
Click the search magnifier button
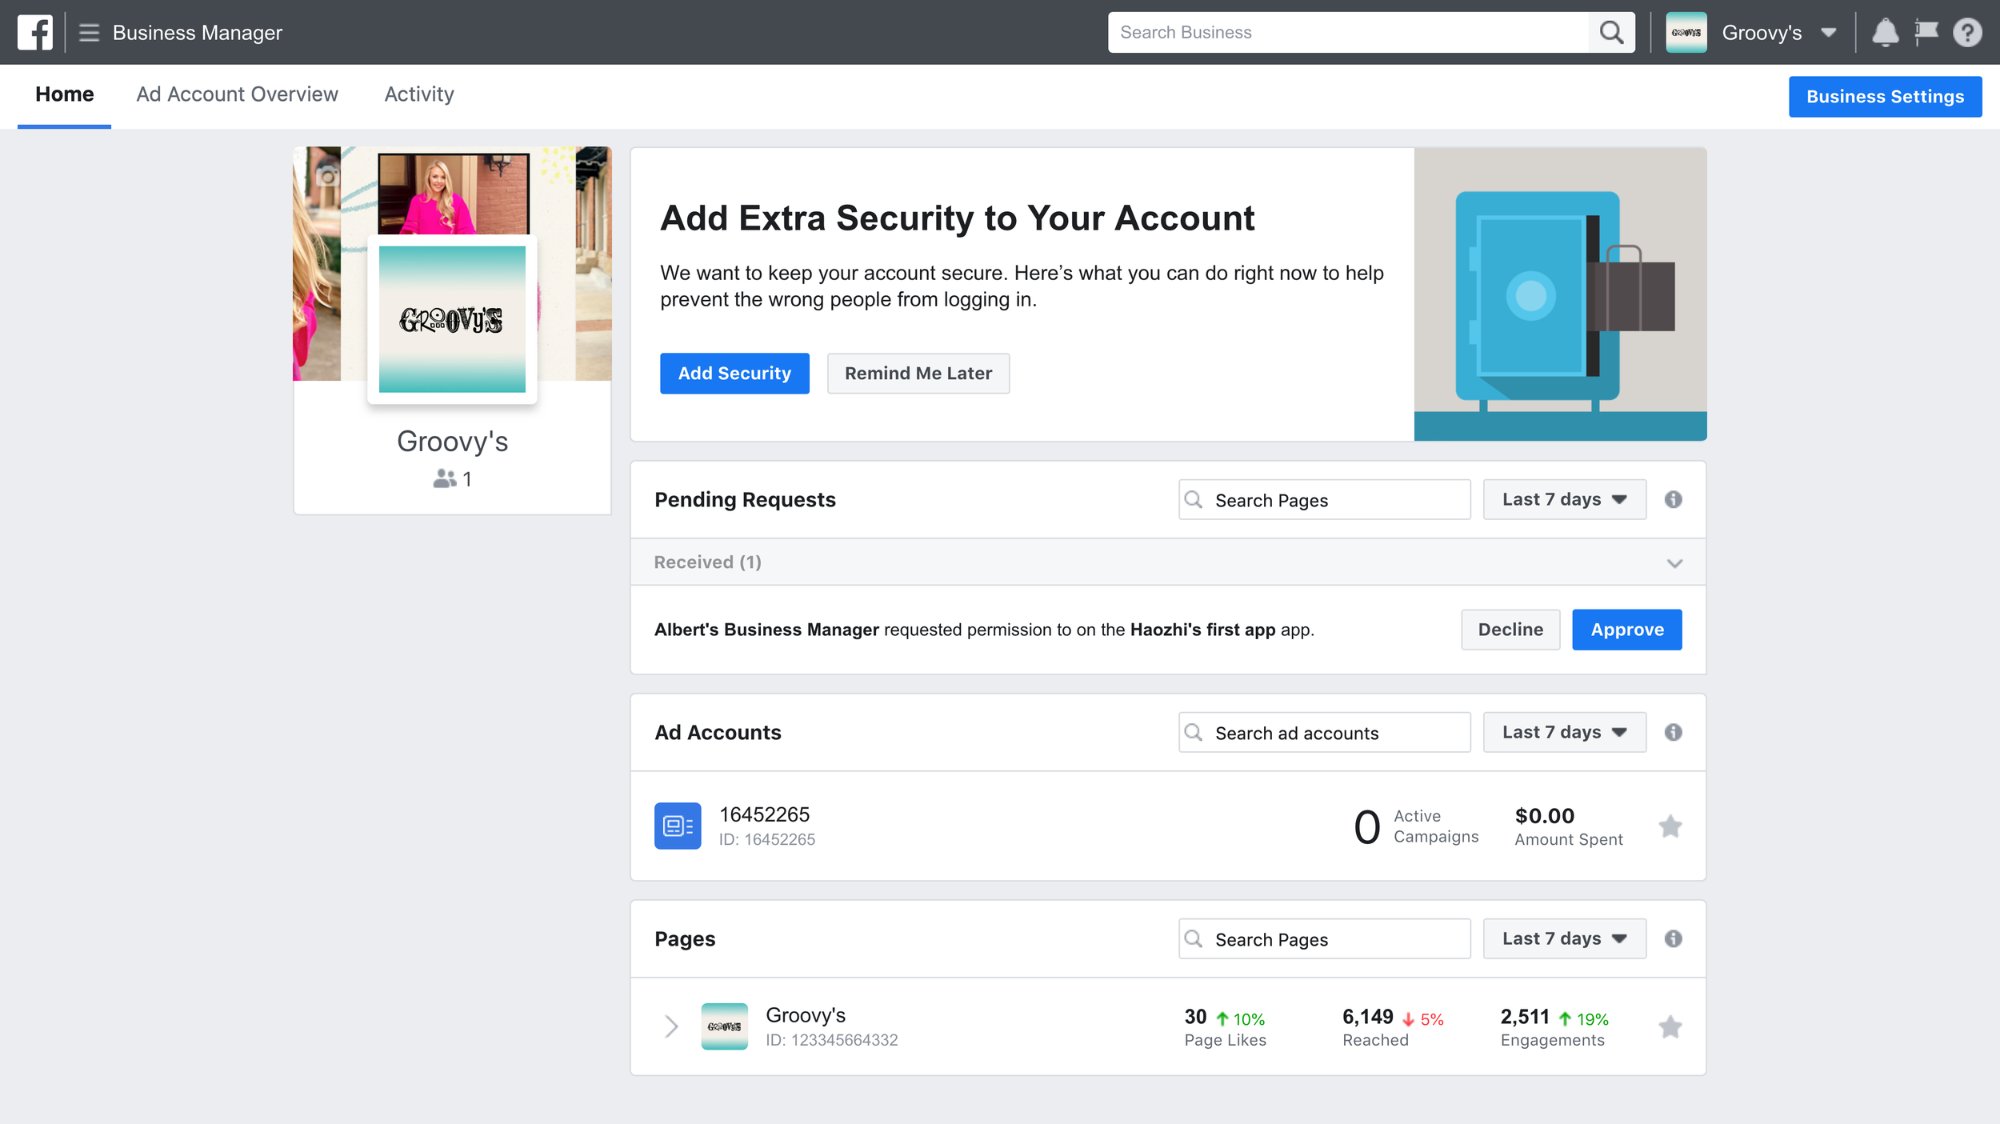pyautogui.click(x=1611, y=32)
